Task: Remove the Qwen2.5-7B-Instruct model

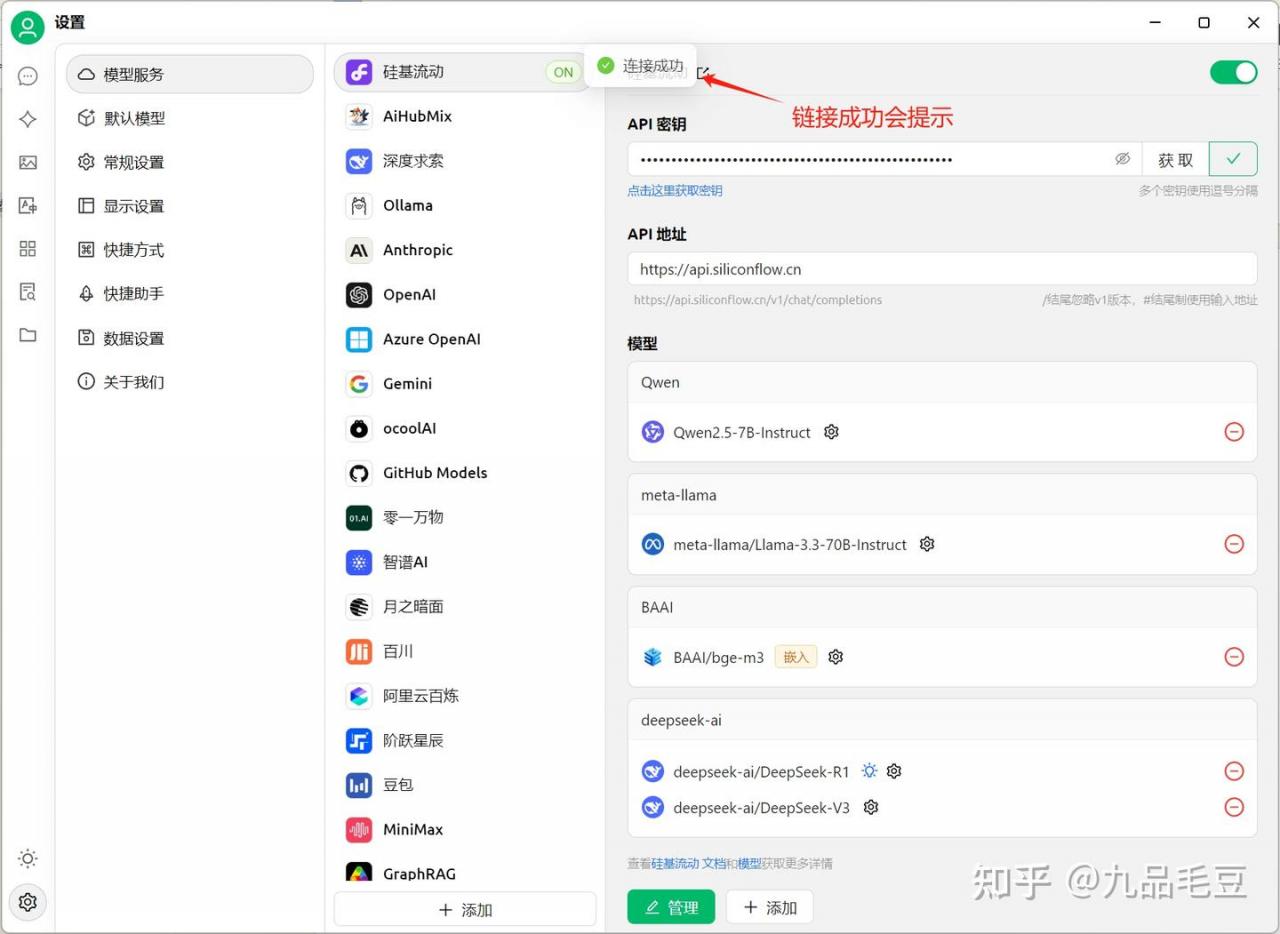Action: pyautogui.click(x=1234, y=432)
